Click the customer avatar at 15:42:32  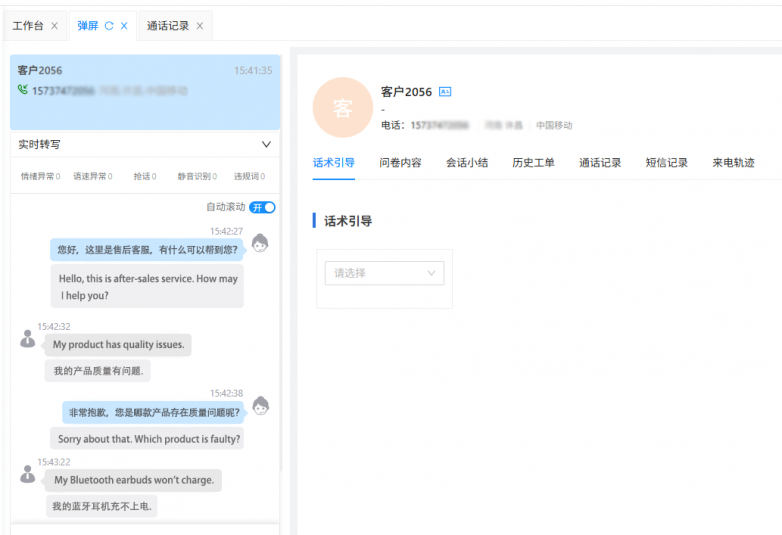click(x=27, y=339)
